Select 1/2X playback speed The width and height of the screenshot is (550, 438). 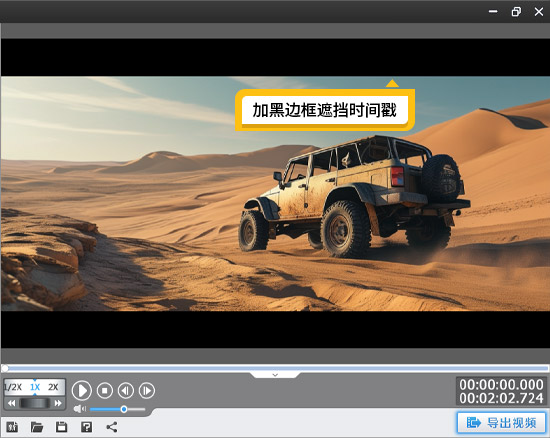point(13,387)
